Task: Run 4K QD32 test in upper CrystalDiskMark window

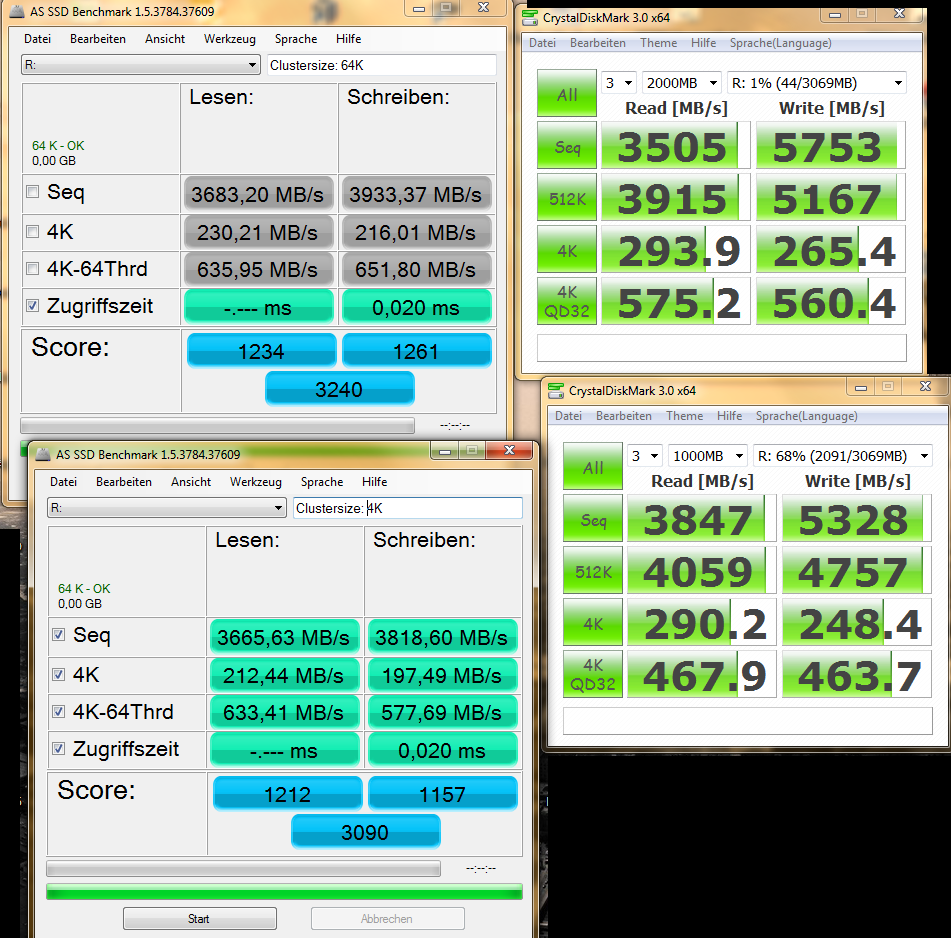Action: point(567,301)
